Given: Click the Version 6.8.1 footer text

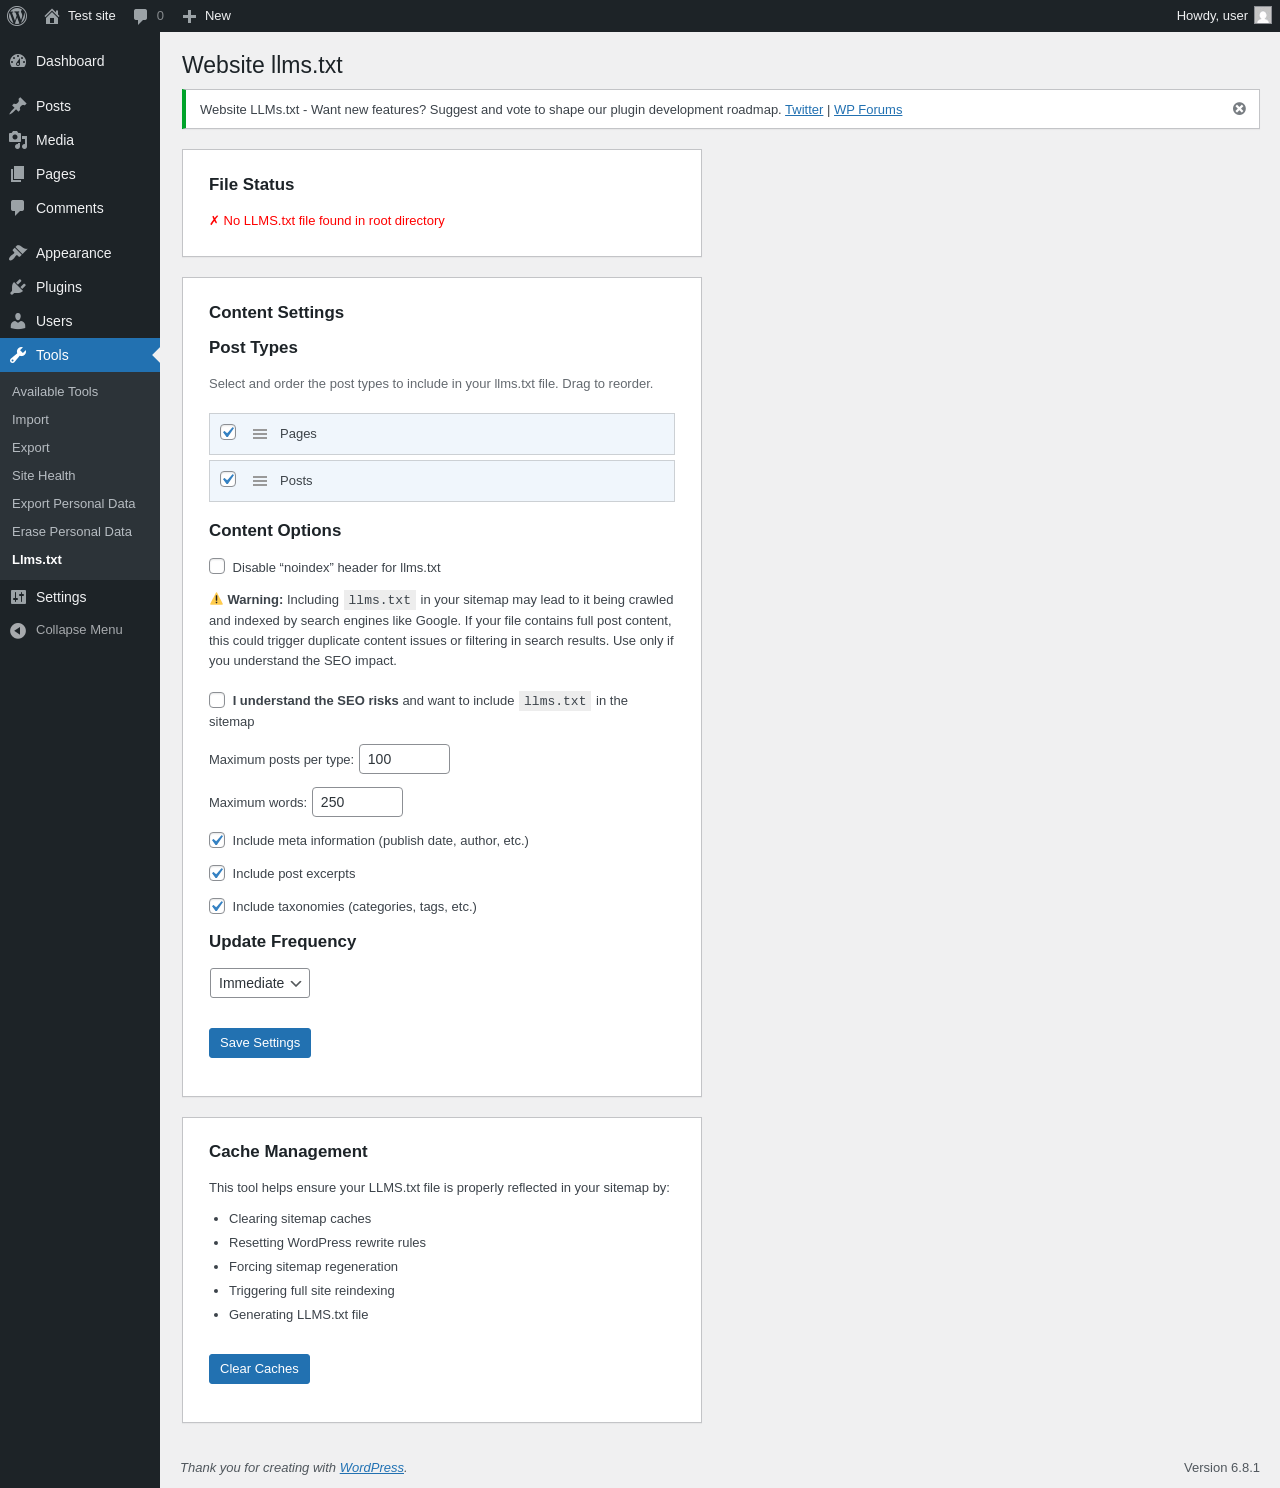Looking at the screenshot, I should point(1222,1468).
